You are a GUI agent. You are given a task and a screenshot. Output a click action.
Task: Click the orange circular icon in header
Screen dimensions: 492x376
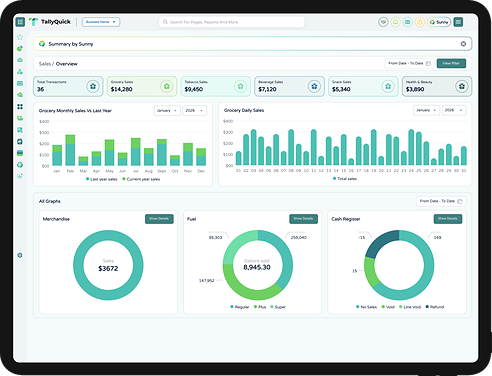[420, 22]
